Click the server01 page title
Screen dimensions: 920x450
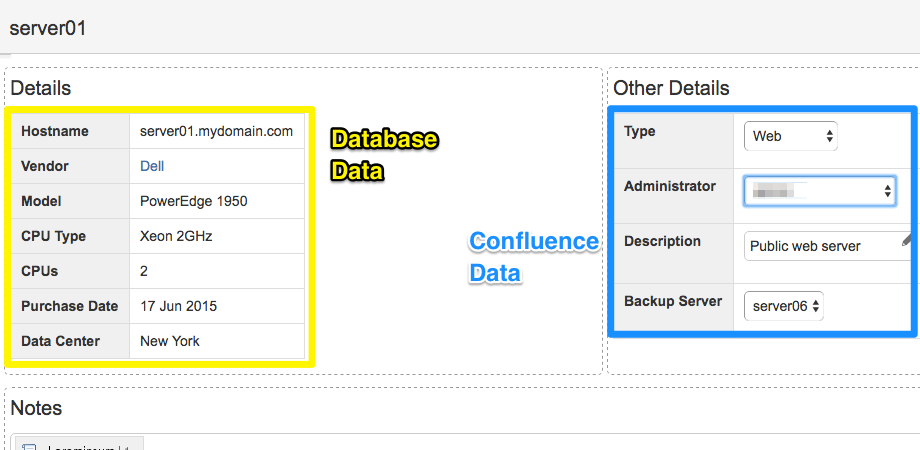point(48,28)
